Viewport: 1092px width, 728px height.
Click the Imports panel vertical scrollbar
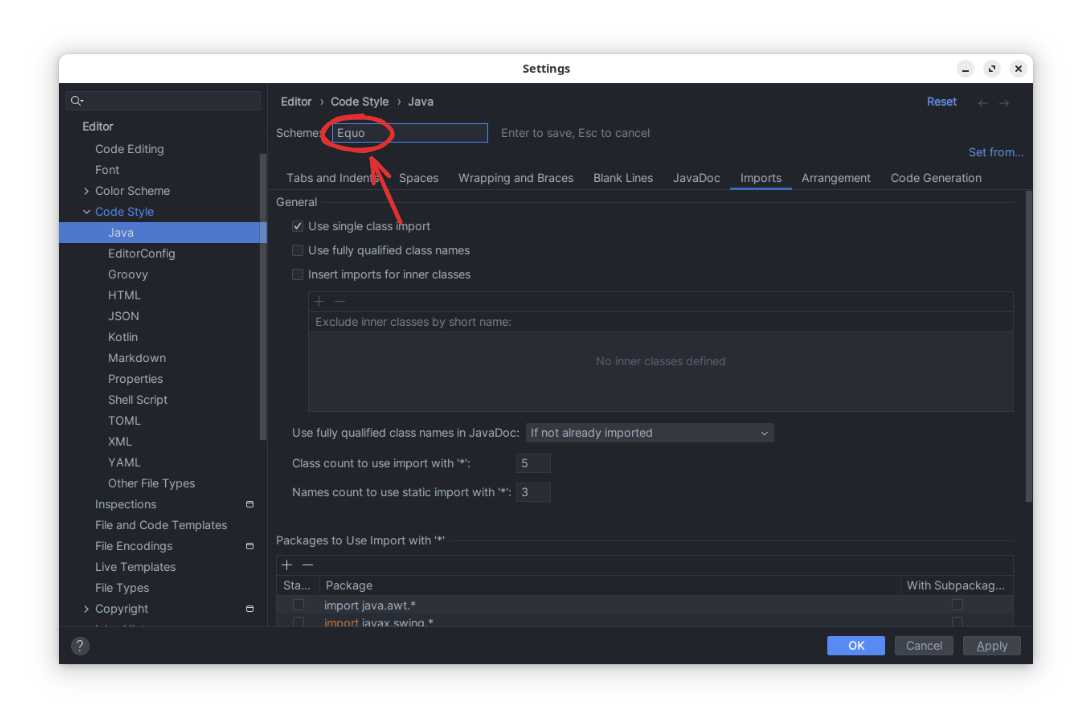click(x=1028, y=346)
